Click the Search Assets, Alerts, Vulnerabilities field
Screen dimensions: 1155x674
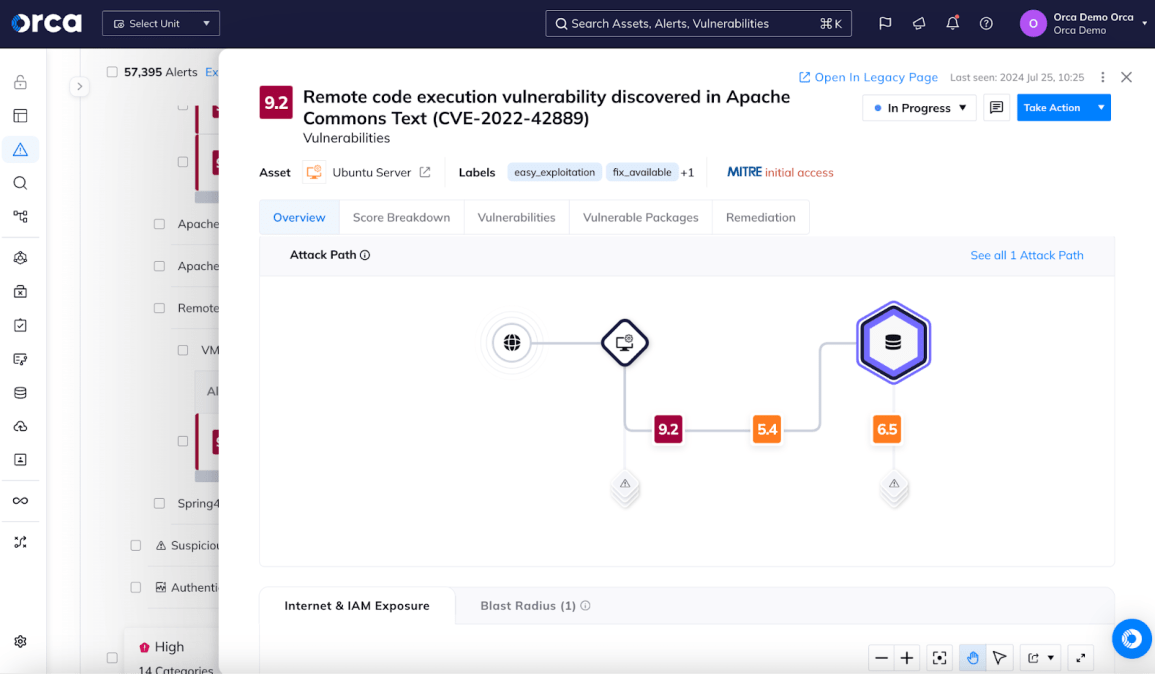click(697, 23)
